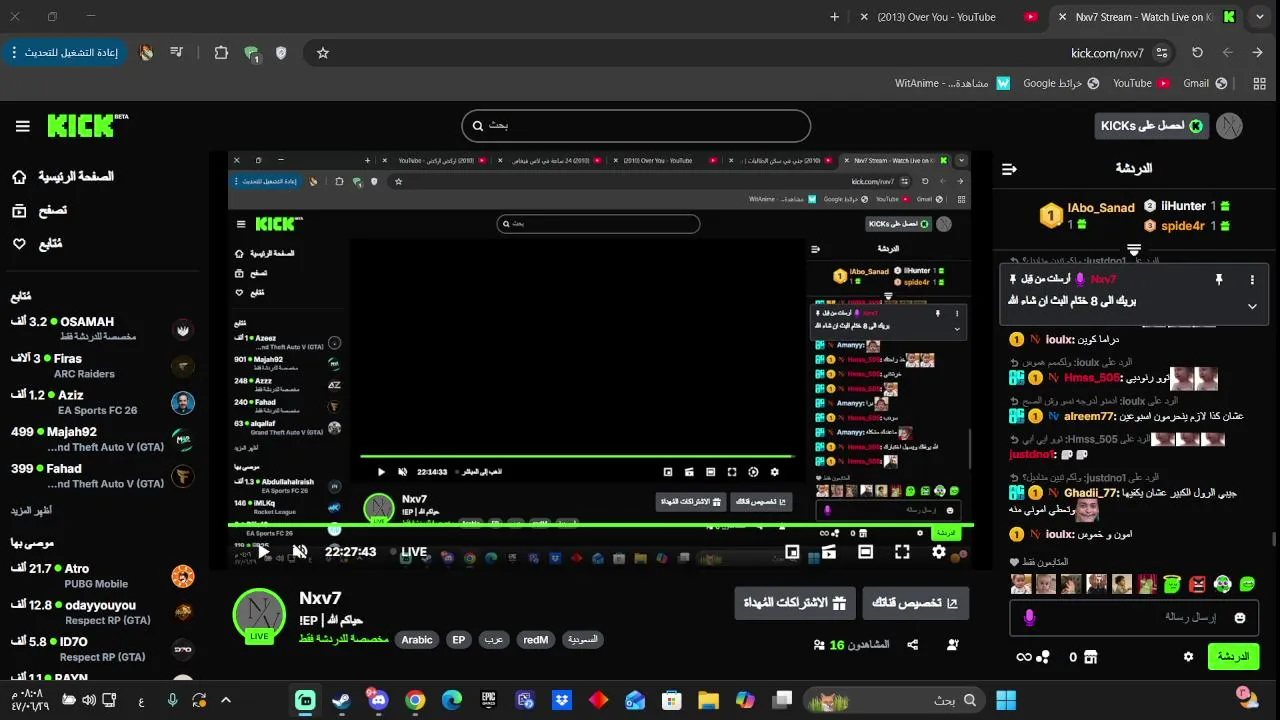Toggle theater mode on player

pyautogui.click(x=865, y=551)
